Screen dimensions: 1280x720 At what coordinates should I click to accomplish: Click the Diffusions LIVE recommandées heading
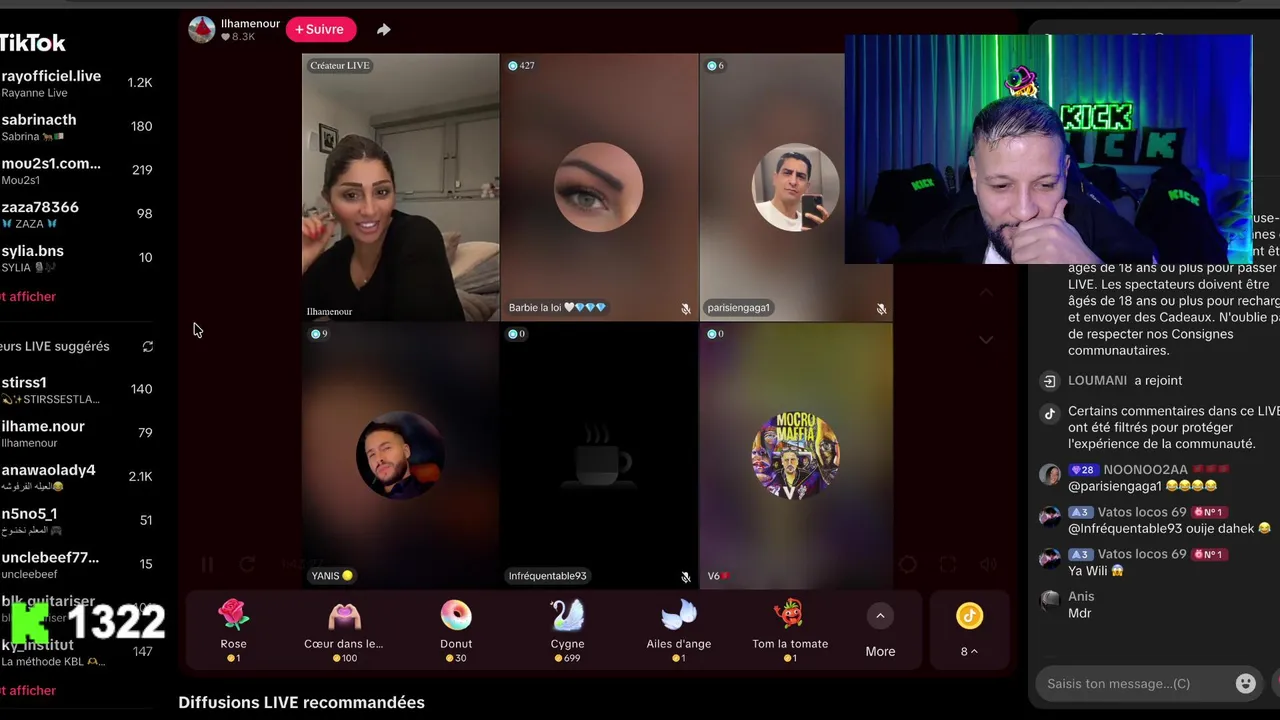coord(301,703)
